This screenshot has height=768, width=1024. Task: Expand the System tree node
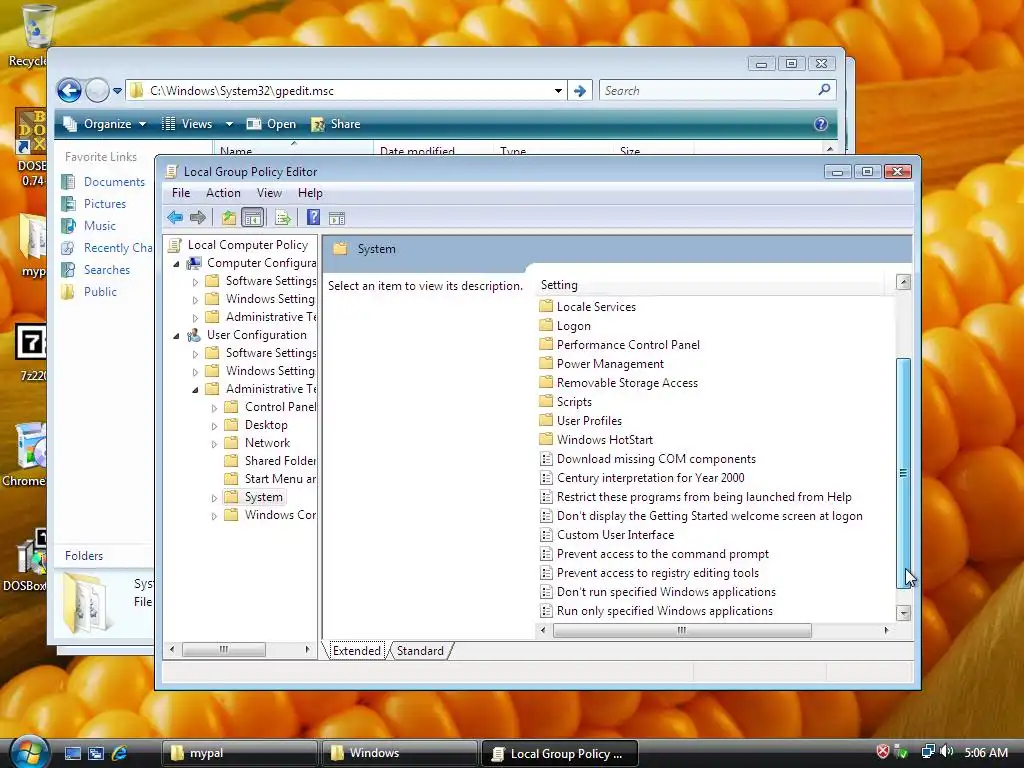tap(214, 498)
